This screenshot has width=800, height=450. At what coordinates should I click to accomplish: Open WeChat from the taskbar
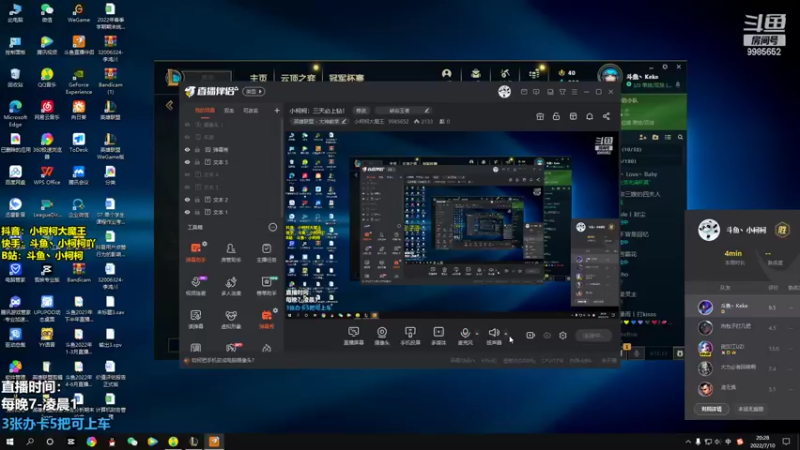coord(132,441)
